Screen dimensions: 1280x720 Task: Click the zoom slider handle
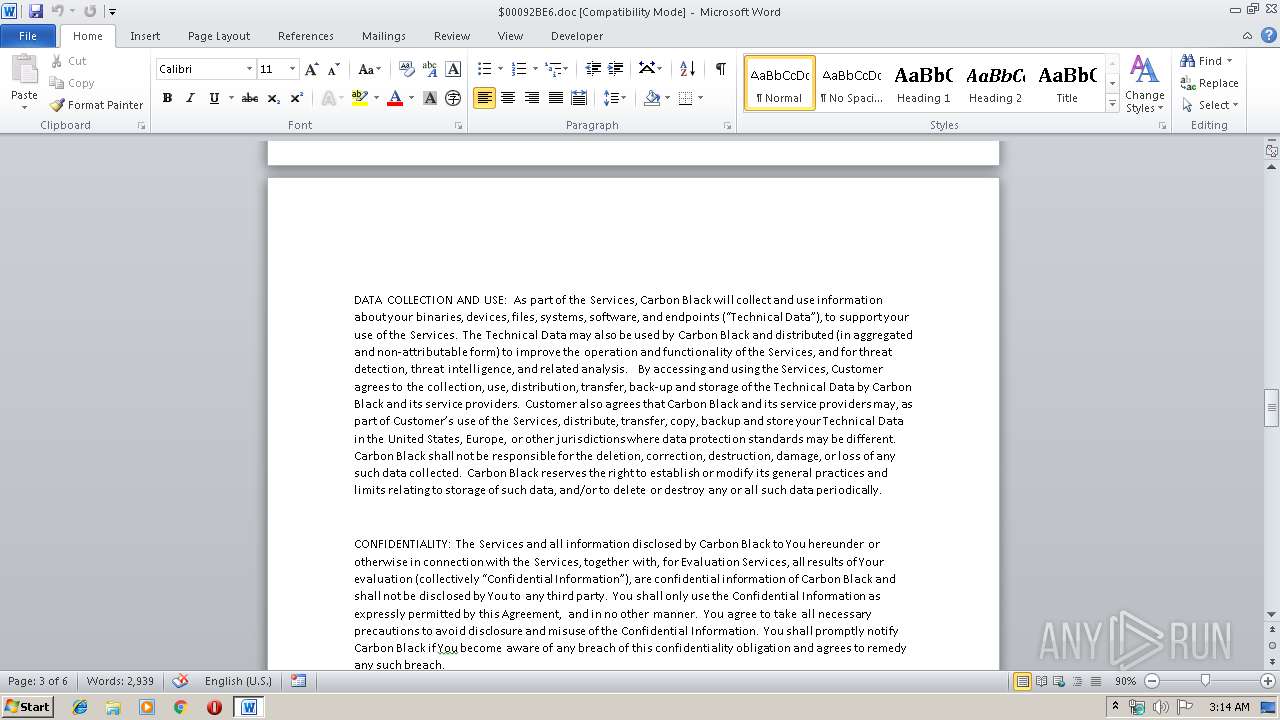[1205, 681]
